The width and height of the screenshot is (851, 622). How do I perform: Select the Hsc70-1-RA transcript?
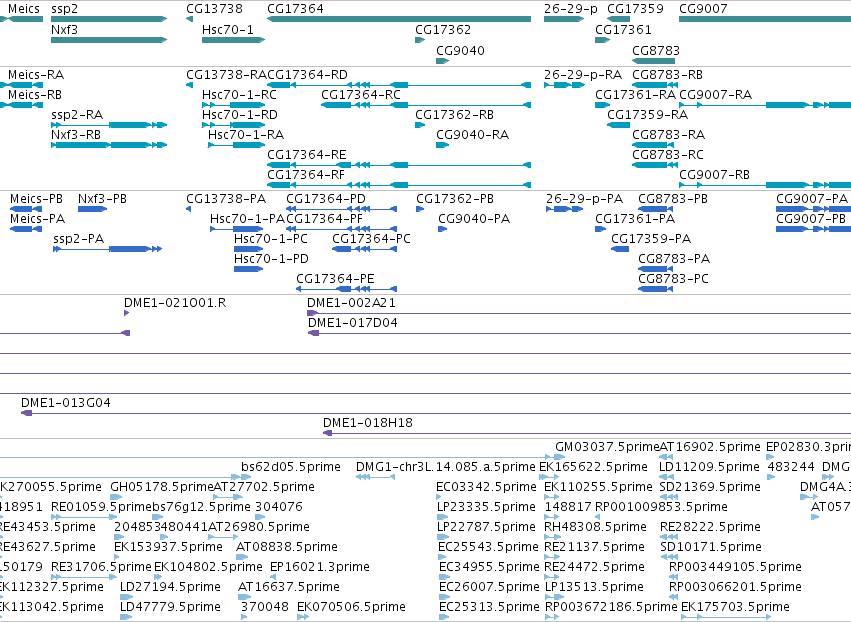246,135
